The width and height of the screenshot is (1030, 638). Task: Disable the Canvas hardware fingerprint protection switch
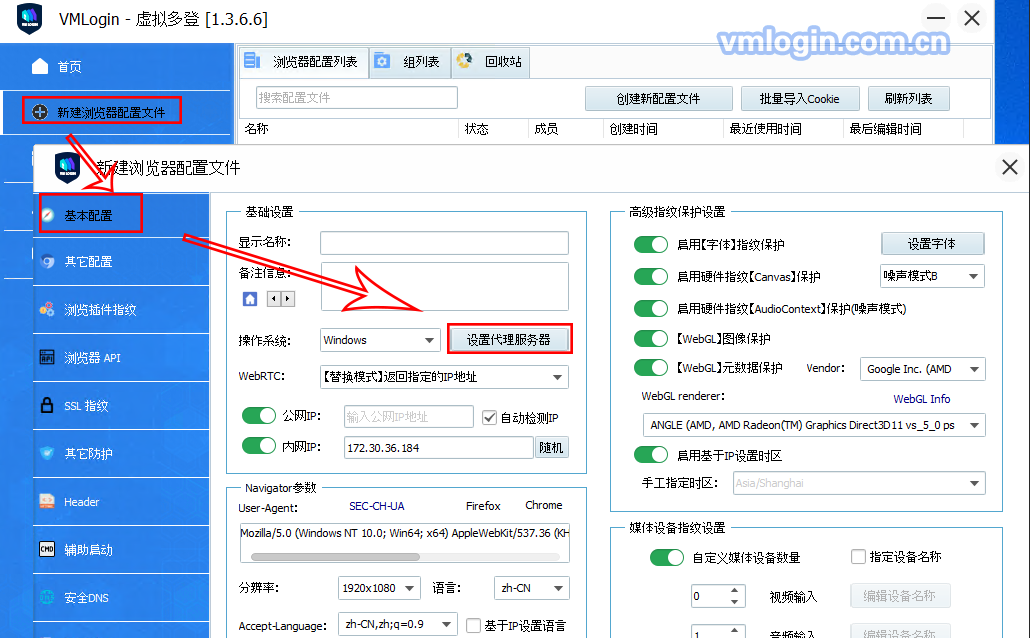point(651,277)
